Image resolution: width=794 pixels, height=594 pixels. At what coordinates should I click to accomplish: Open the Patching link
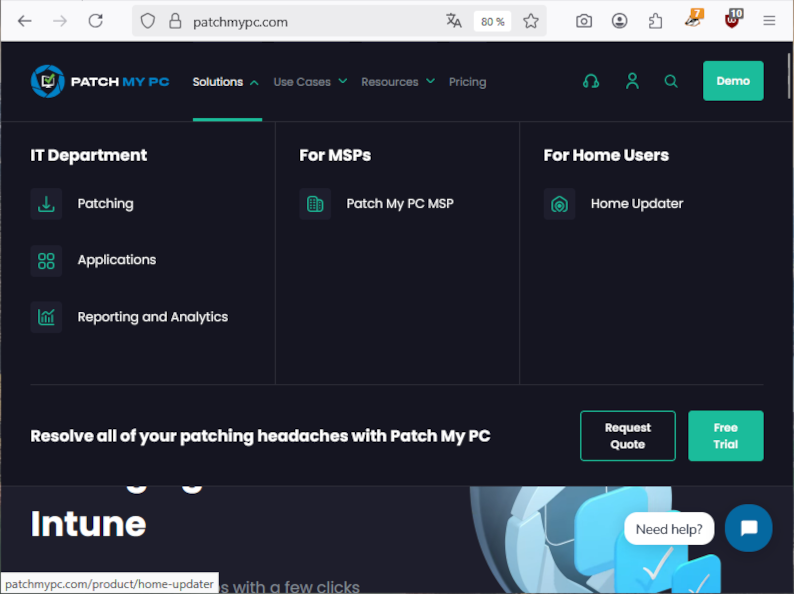point(105,204)
